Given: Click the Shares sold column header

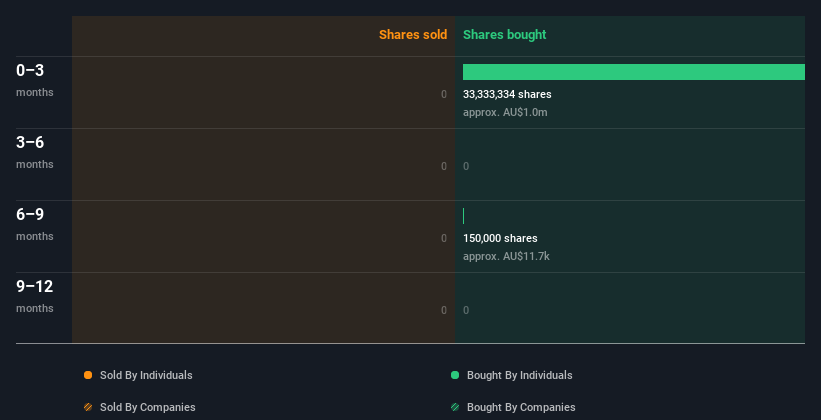Looking at the screenshot, I should pyautogui.click(x=413, y=35).
